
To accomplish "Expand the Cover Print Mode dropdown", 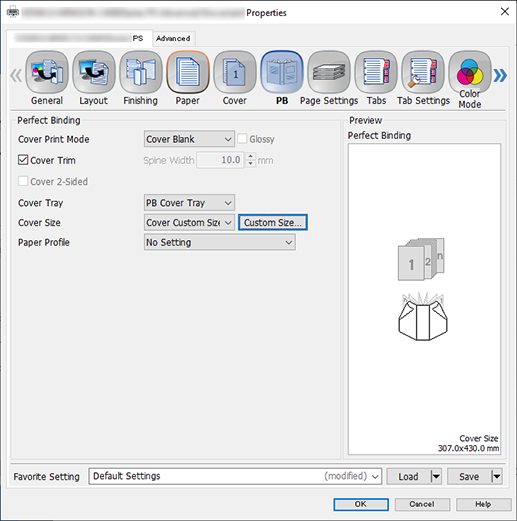I will [x=189, y=139].
